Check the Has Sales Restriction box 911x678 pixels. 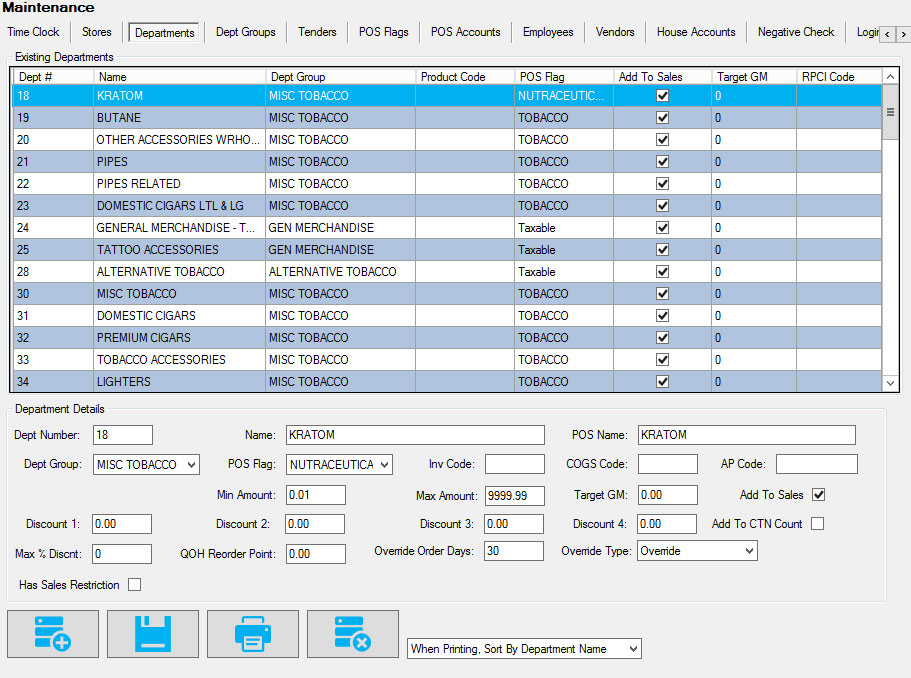pyautogui.click(x=134, y=584)
